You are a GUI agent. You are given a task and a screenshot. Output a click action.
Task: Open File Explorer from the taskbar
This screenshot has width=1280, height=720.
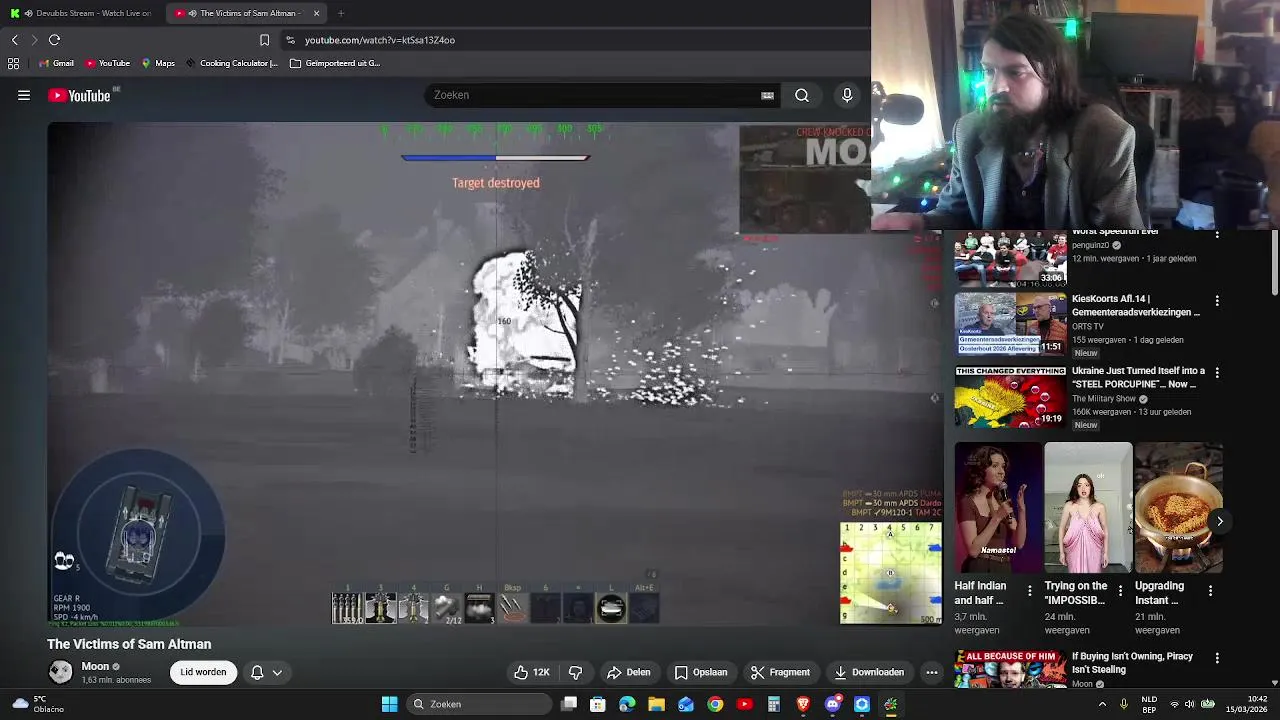point(656,704)
